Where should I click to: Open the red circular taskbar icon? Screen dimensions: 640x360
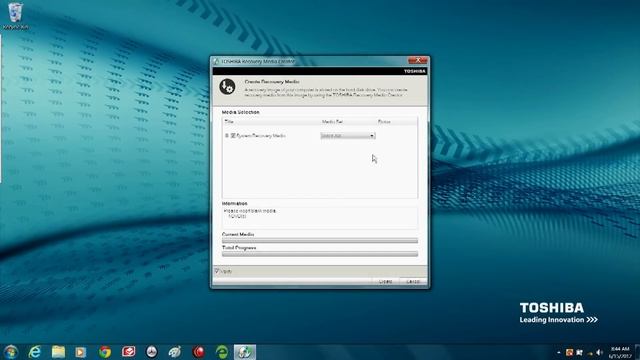tap(199, 352)
